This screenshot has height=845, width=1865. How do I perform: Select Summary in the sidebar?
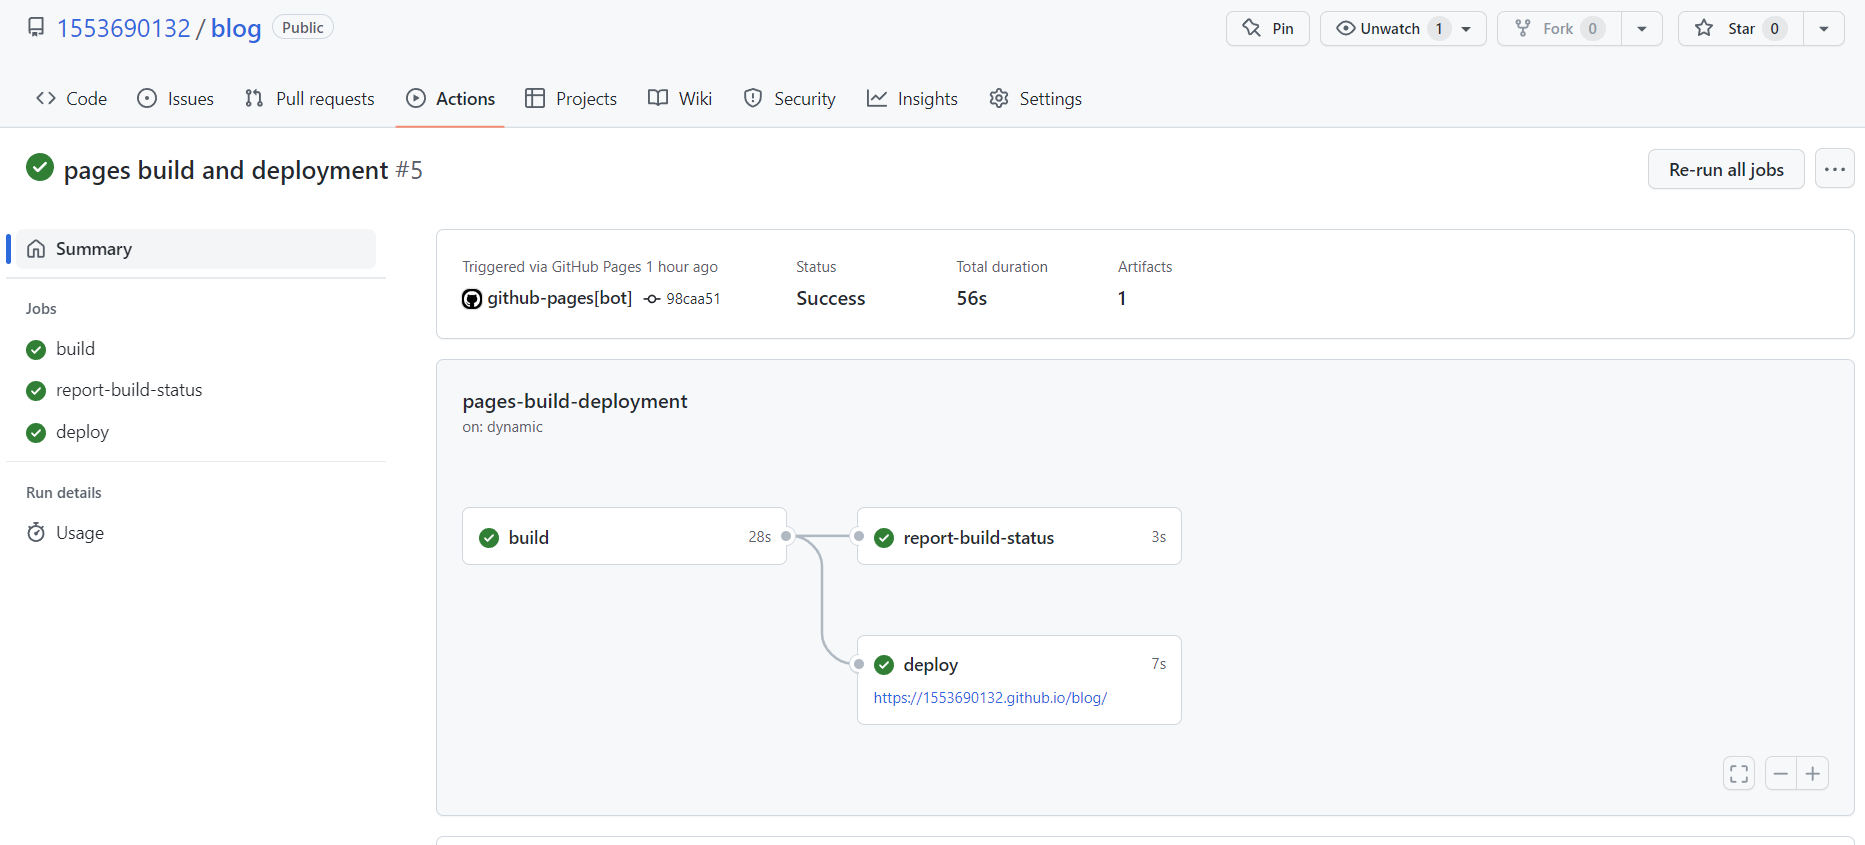(x=196, y=249)
